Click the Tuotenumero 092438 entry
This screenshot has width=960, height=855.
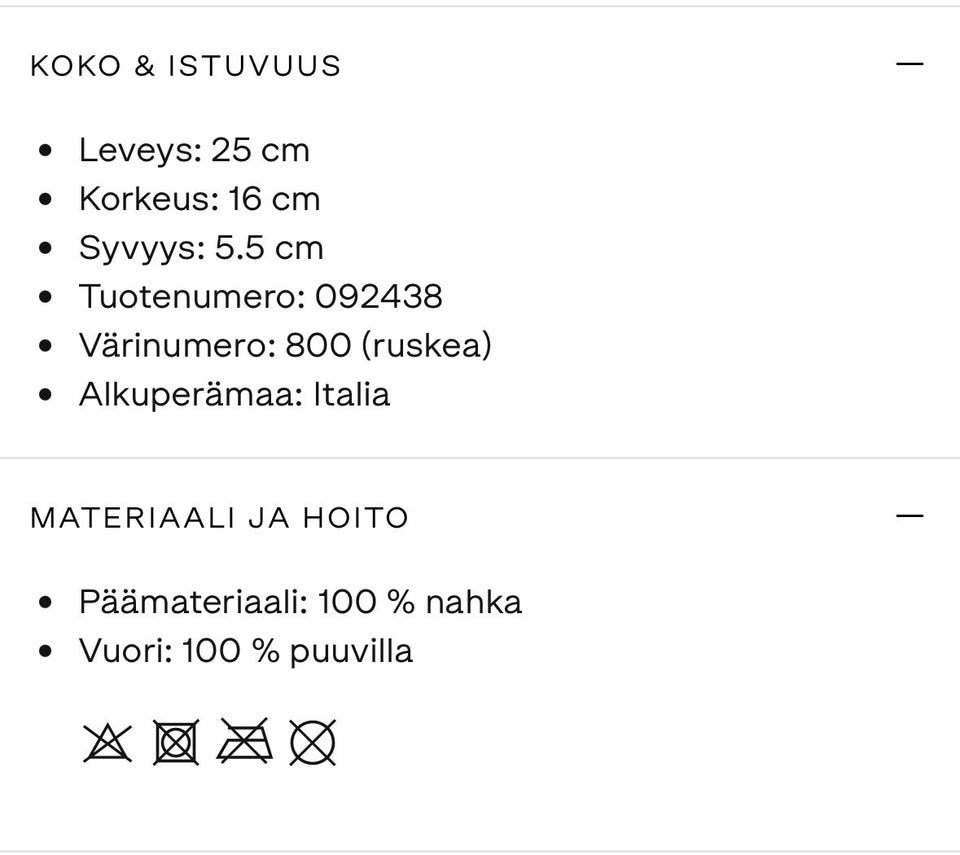click(262, 297)
